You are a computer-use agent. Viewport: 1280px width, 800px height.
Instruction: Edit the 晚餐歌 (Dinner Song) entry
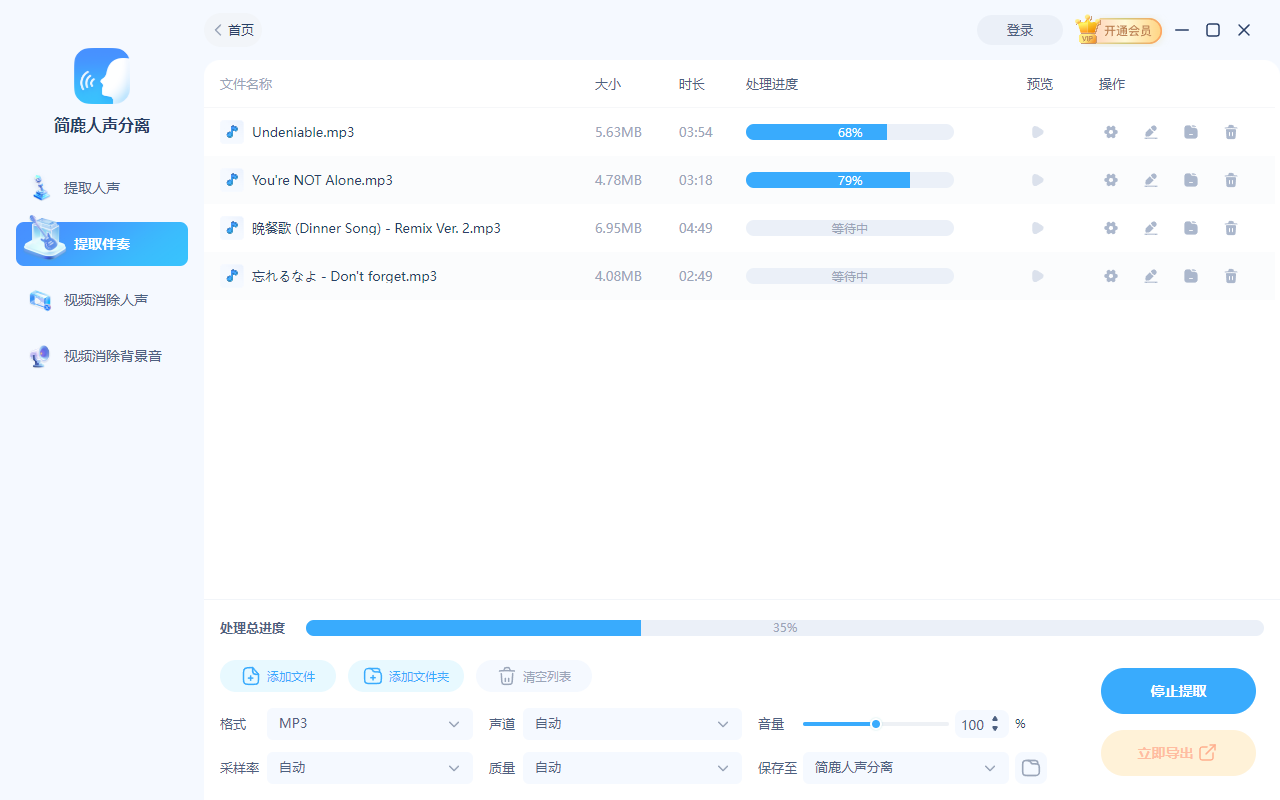tap(1151, 228)
